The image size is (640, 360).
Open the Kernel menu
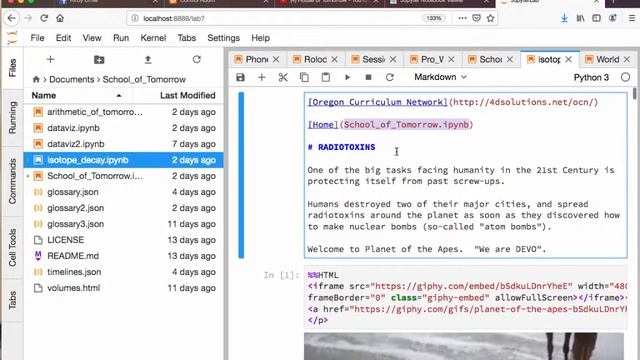click(x=153, y=38)
